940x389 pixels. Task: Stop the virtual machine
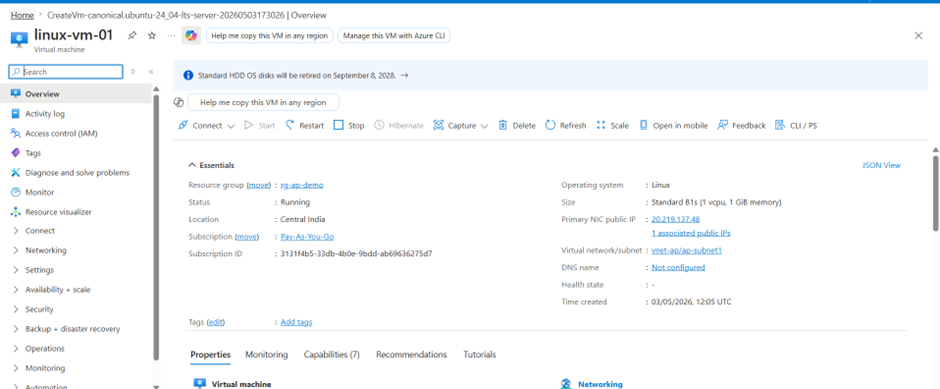click(349, 126)
